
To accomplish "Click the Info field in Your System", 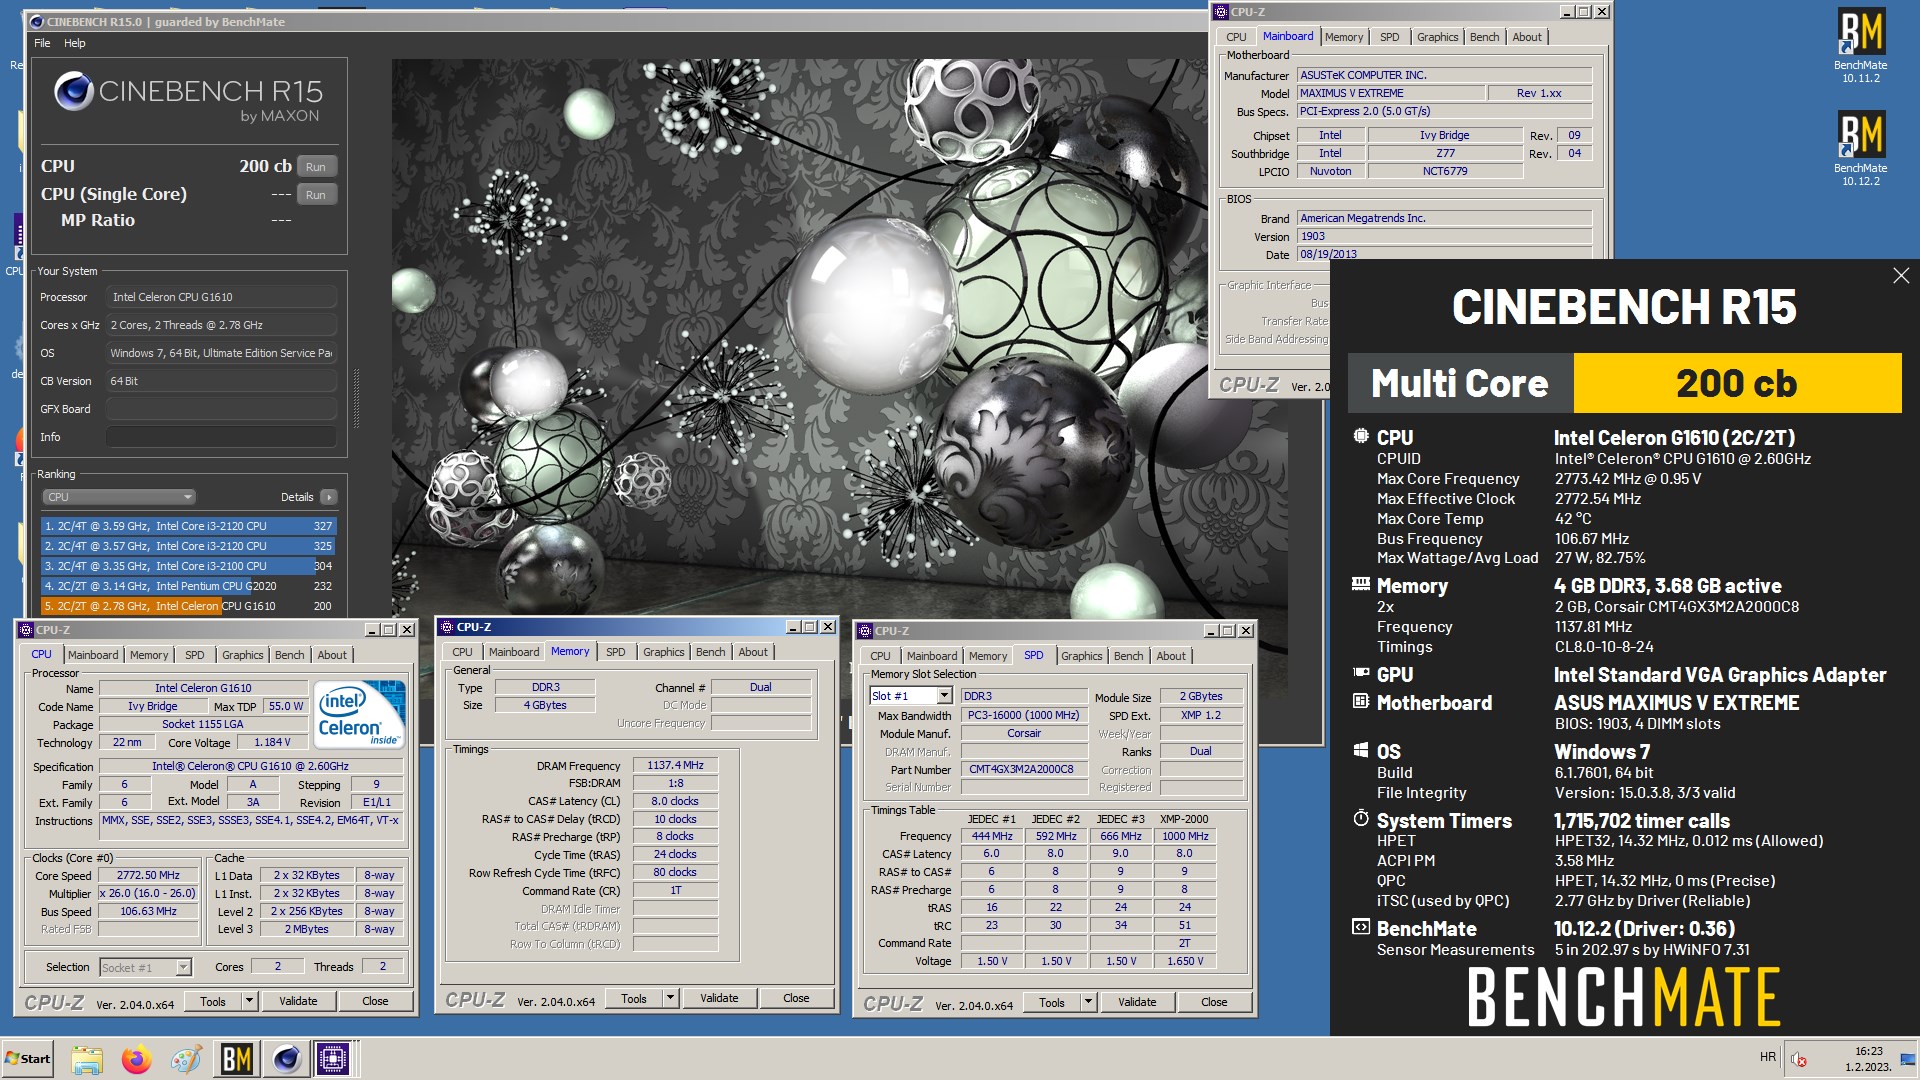I will (x=221, y=437).
